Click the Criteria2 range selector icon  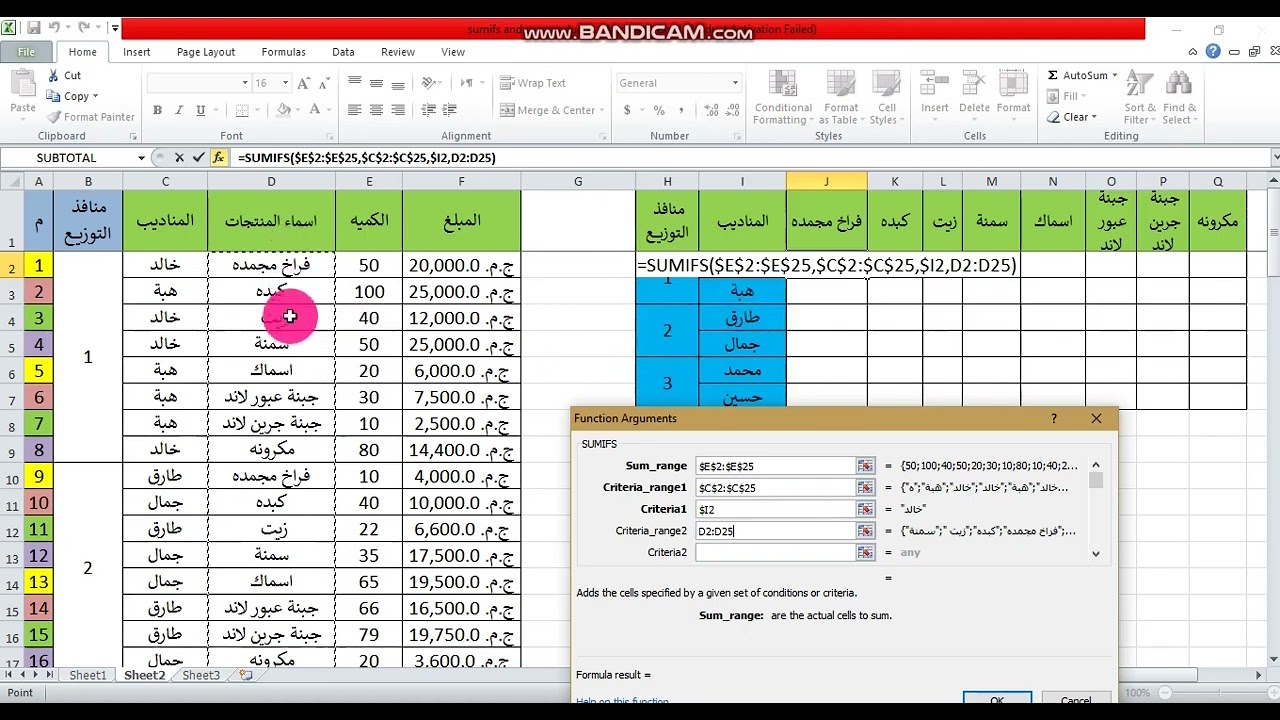865,552
